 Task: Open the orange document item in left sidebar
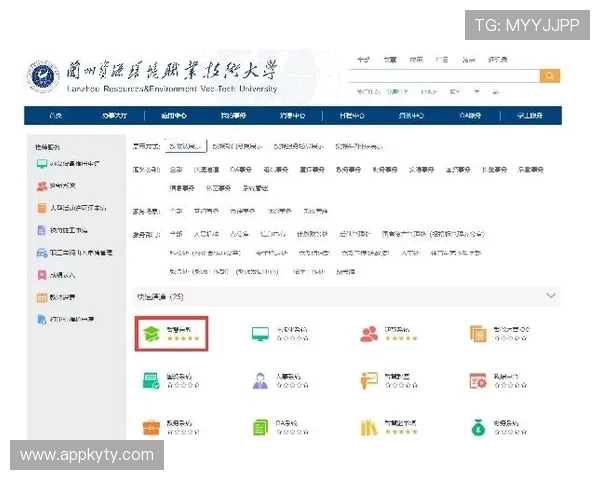pyautogui.click(x=72, y=208)
